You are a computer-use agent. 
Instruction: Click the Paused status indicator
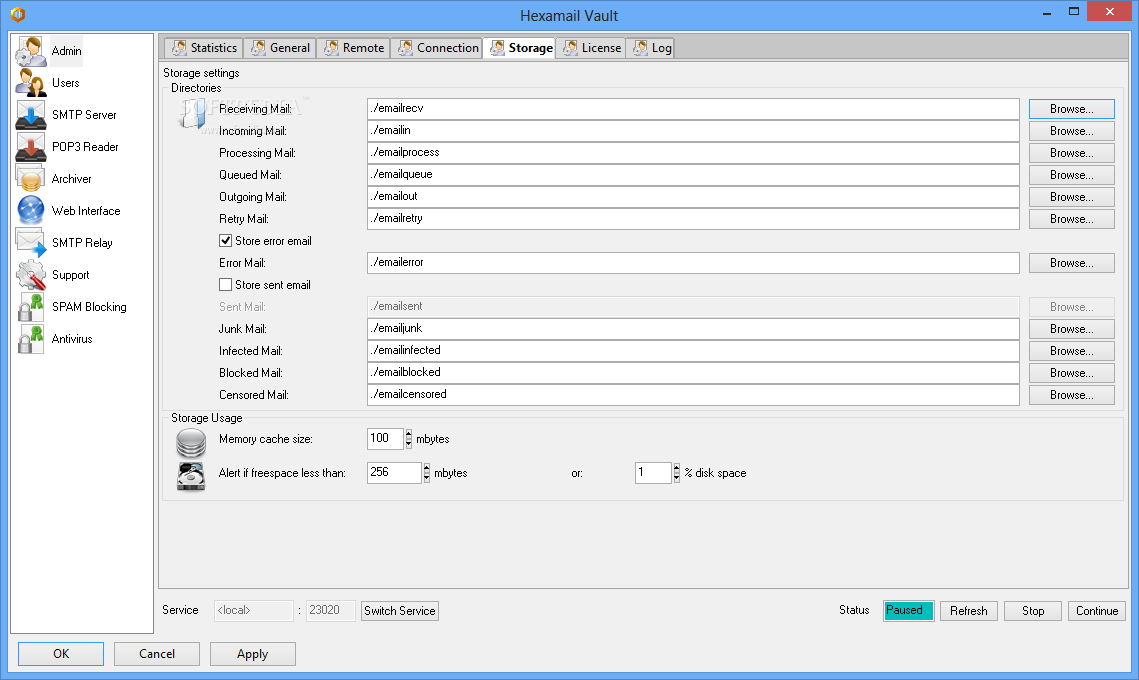tap(909, 611)
